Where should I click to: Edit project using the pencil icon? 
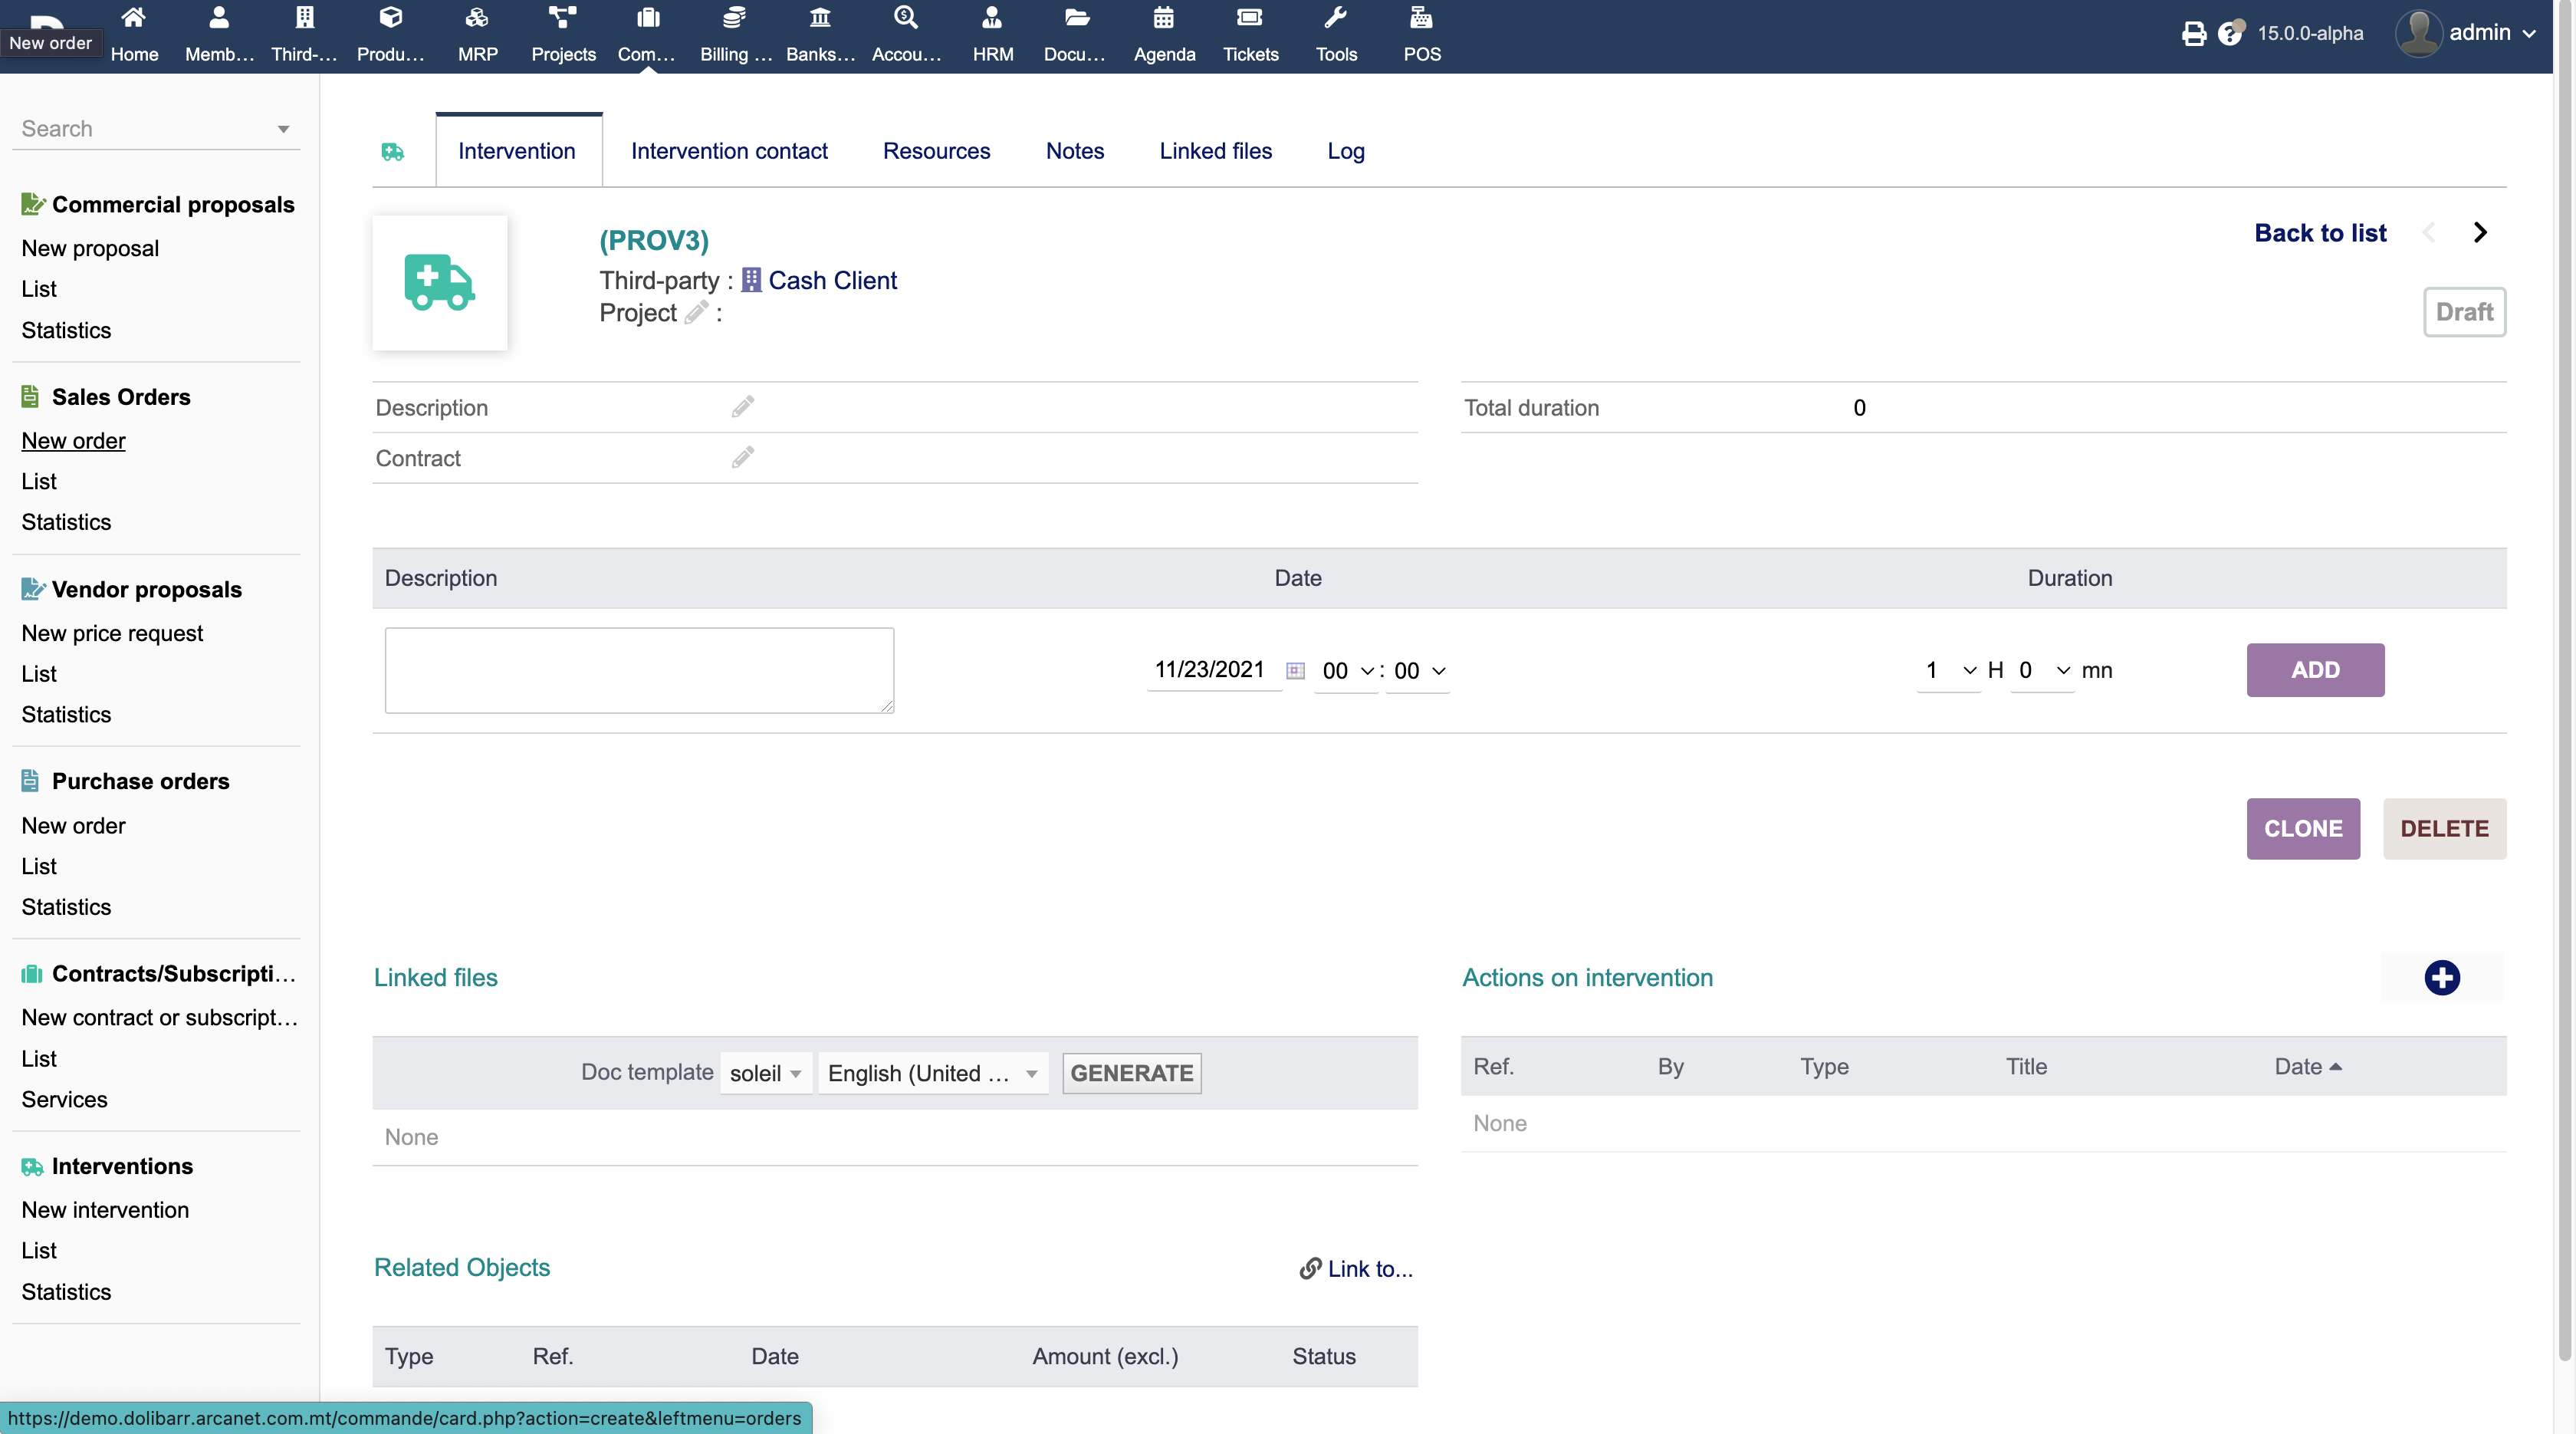point(696,313)
